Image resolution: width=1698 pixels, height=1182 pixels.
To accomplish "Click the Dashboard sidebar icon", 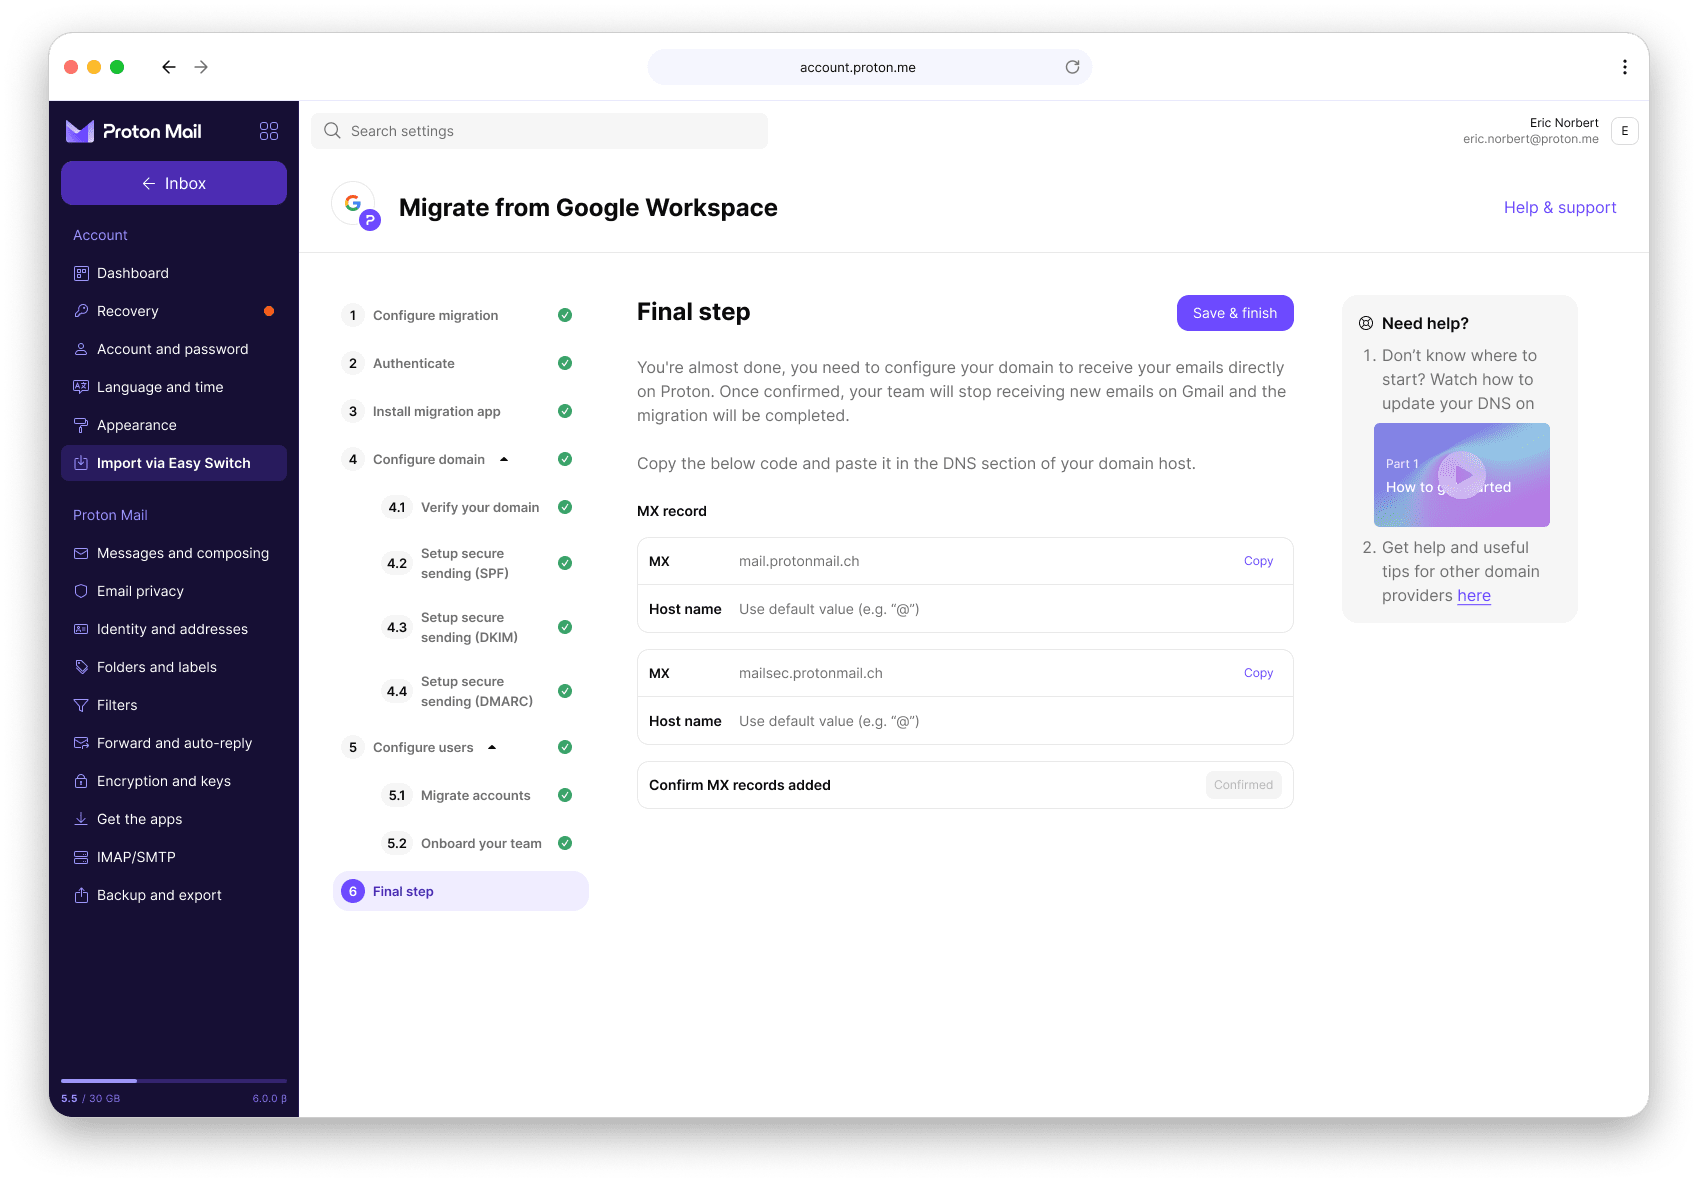I will (81, 273).
